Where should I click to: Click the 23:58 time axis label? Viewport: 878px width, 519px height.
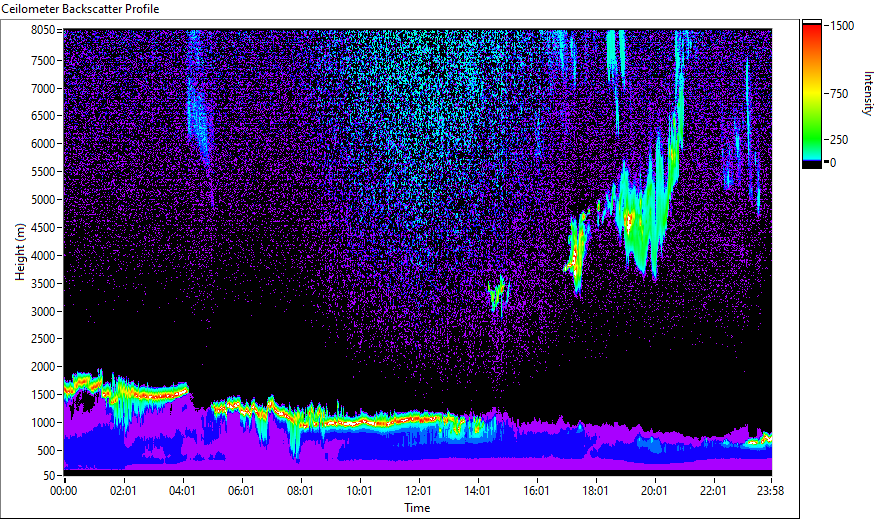pyautogui.click(x=770, y=491)
